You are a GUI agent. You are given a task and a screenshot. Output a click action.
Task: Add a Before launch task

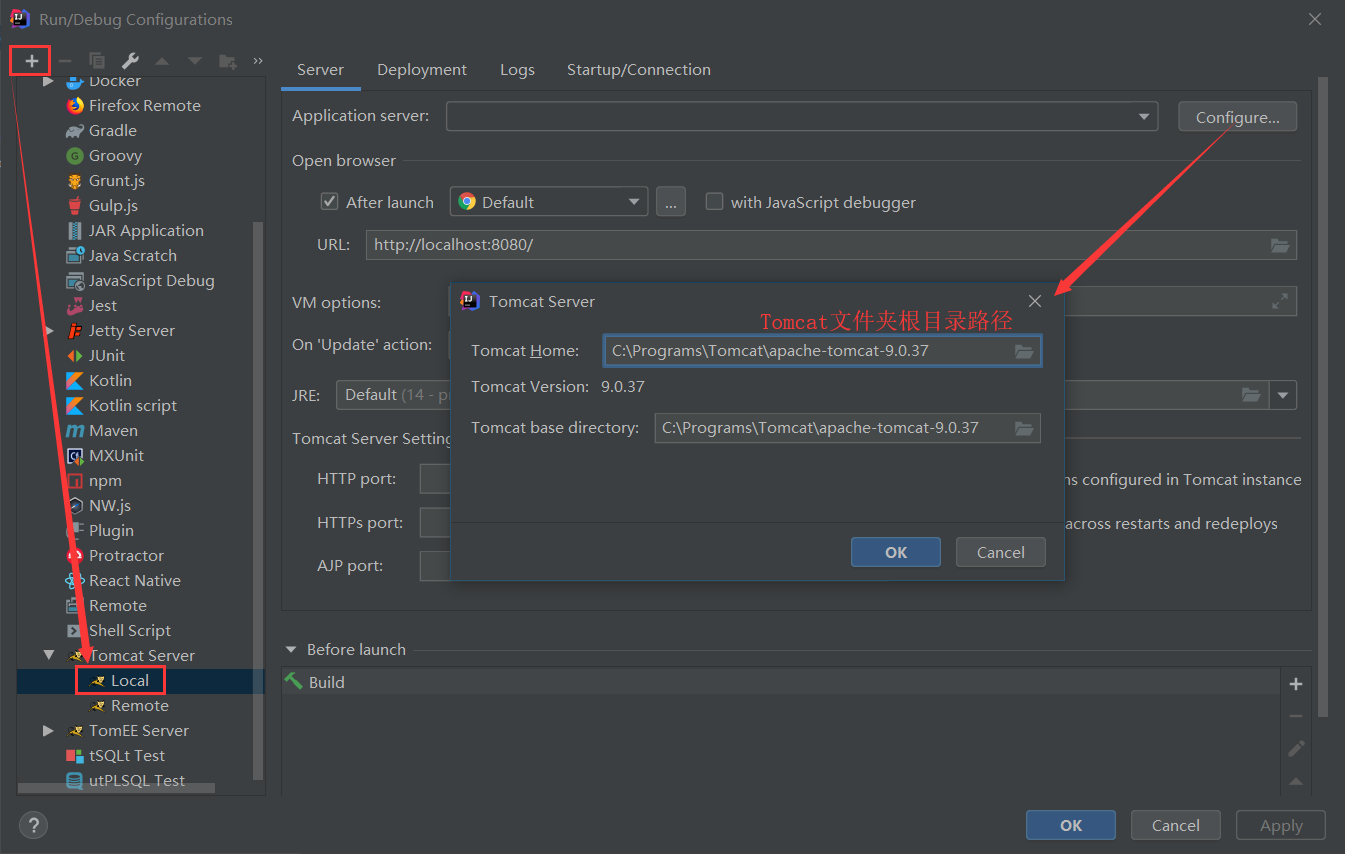tap(1296, 684)
